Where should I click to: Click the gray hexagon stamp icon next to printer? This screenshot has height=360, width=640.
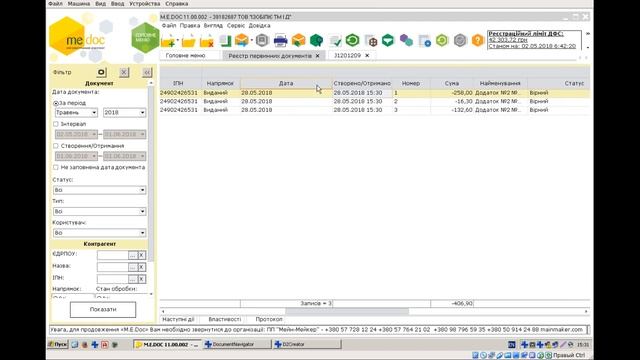262,40
